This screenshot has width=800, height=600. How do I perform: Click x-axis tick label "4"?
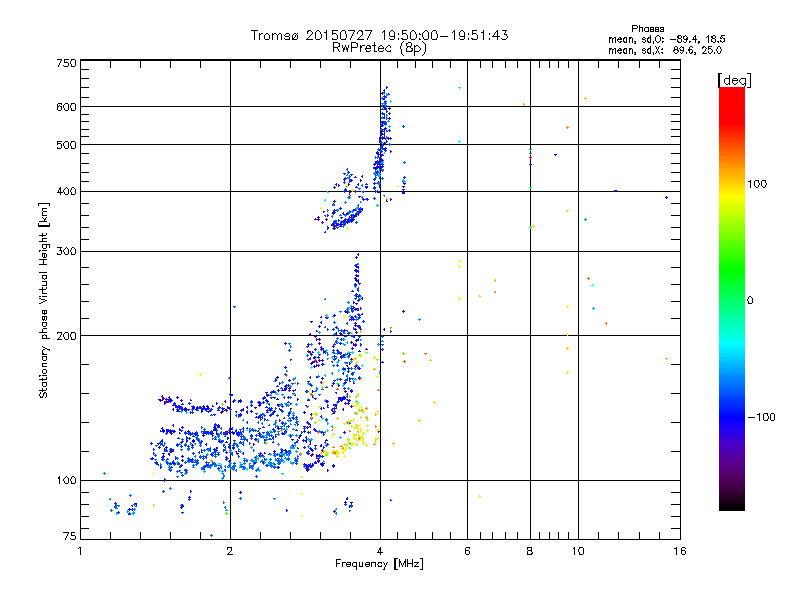[380, 551]
